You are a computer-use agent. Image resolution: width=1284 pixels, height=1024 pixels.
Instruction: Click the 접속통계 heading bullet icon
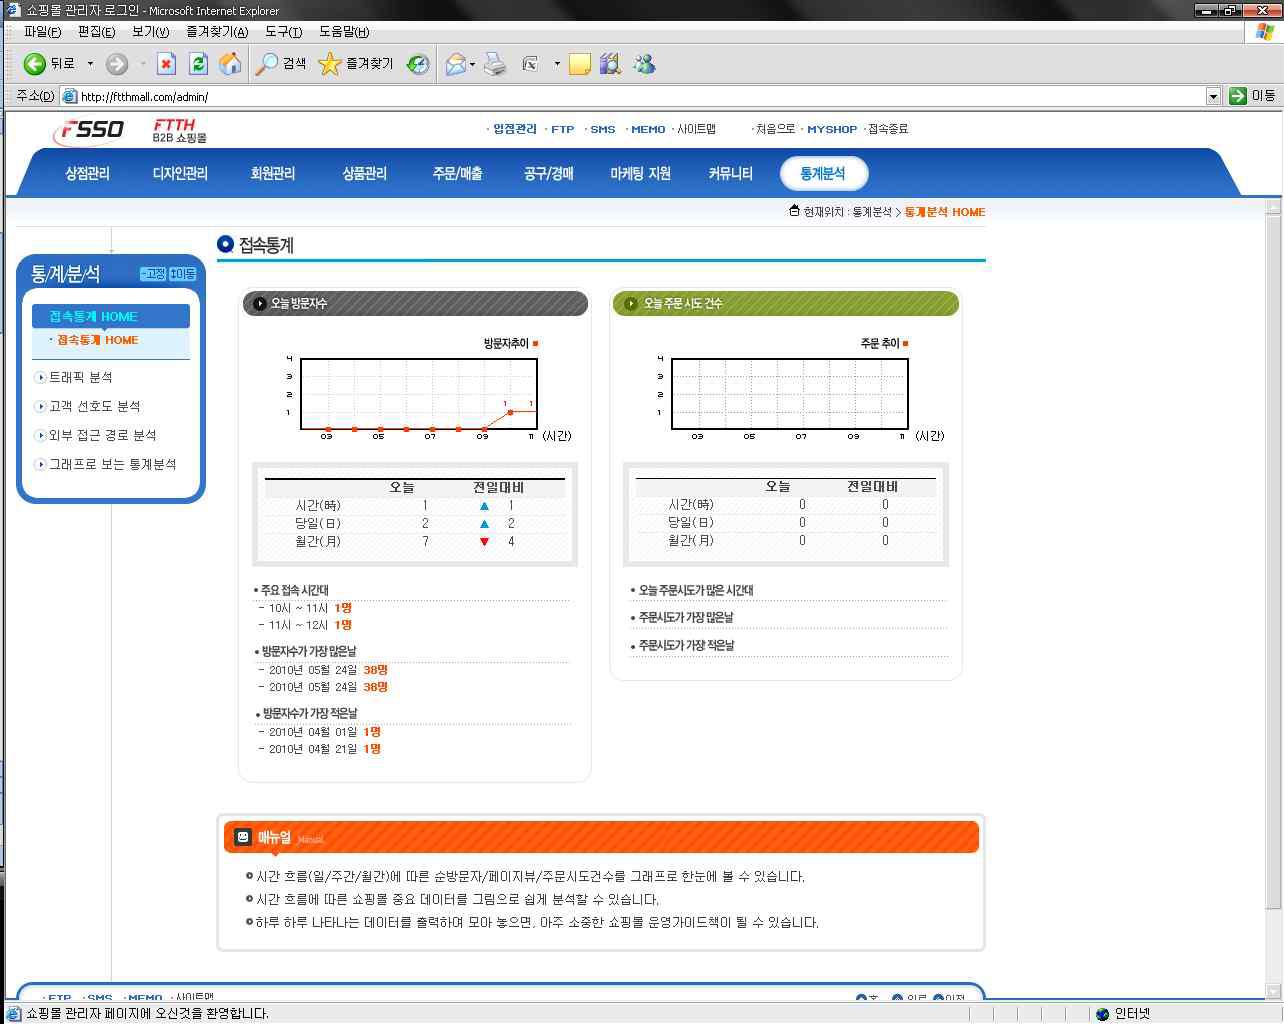225,243
